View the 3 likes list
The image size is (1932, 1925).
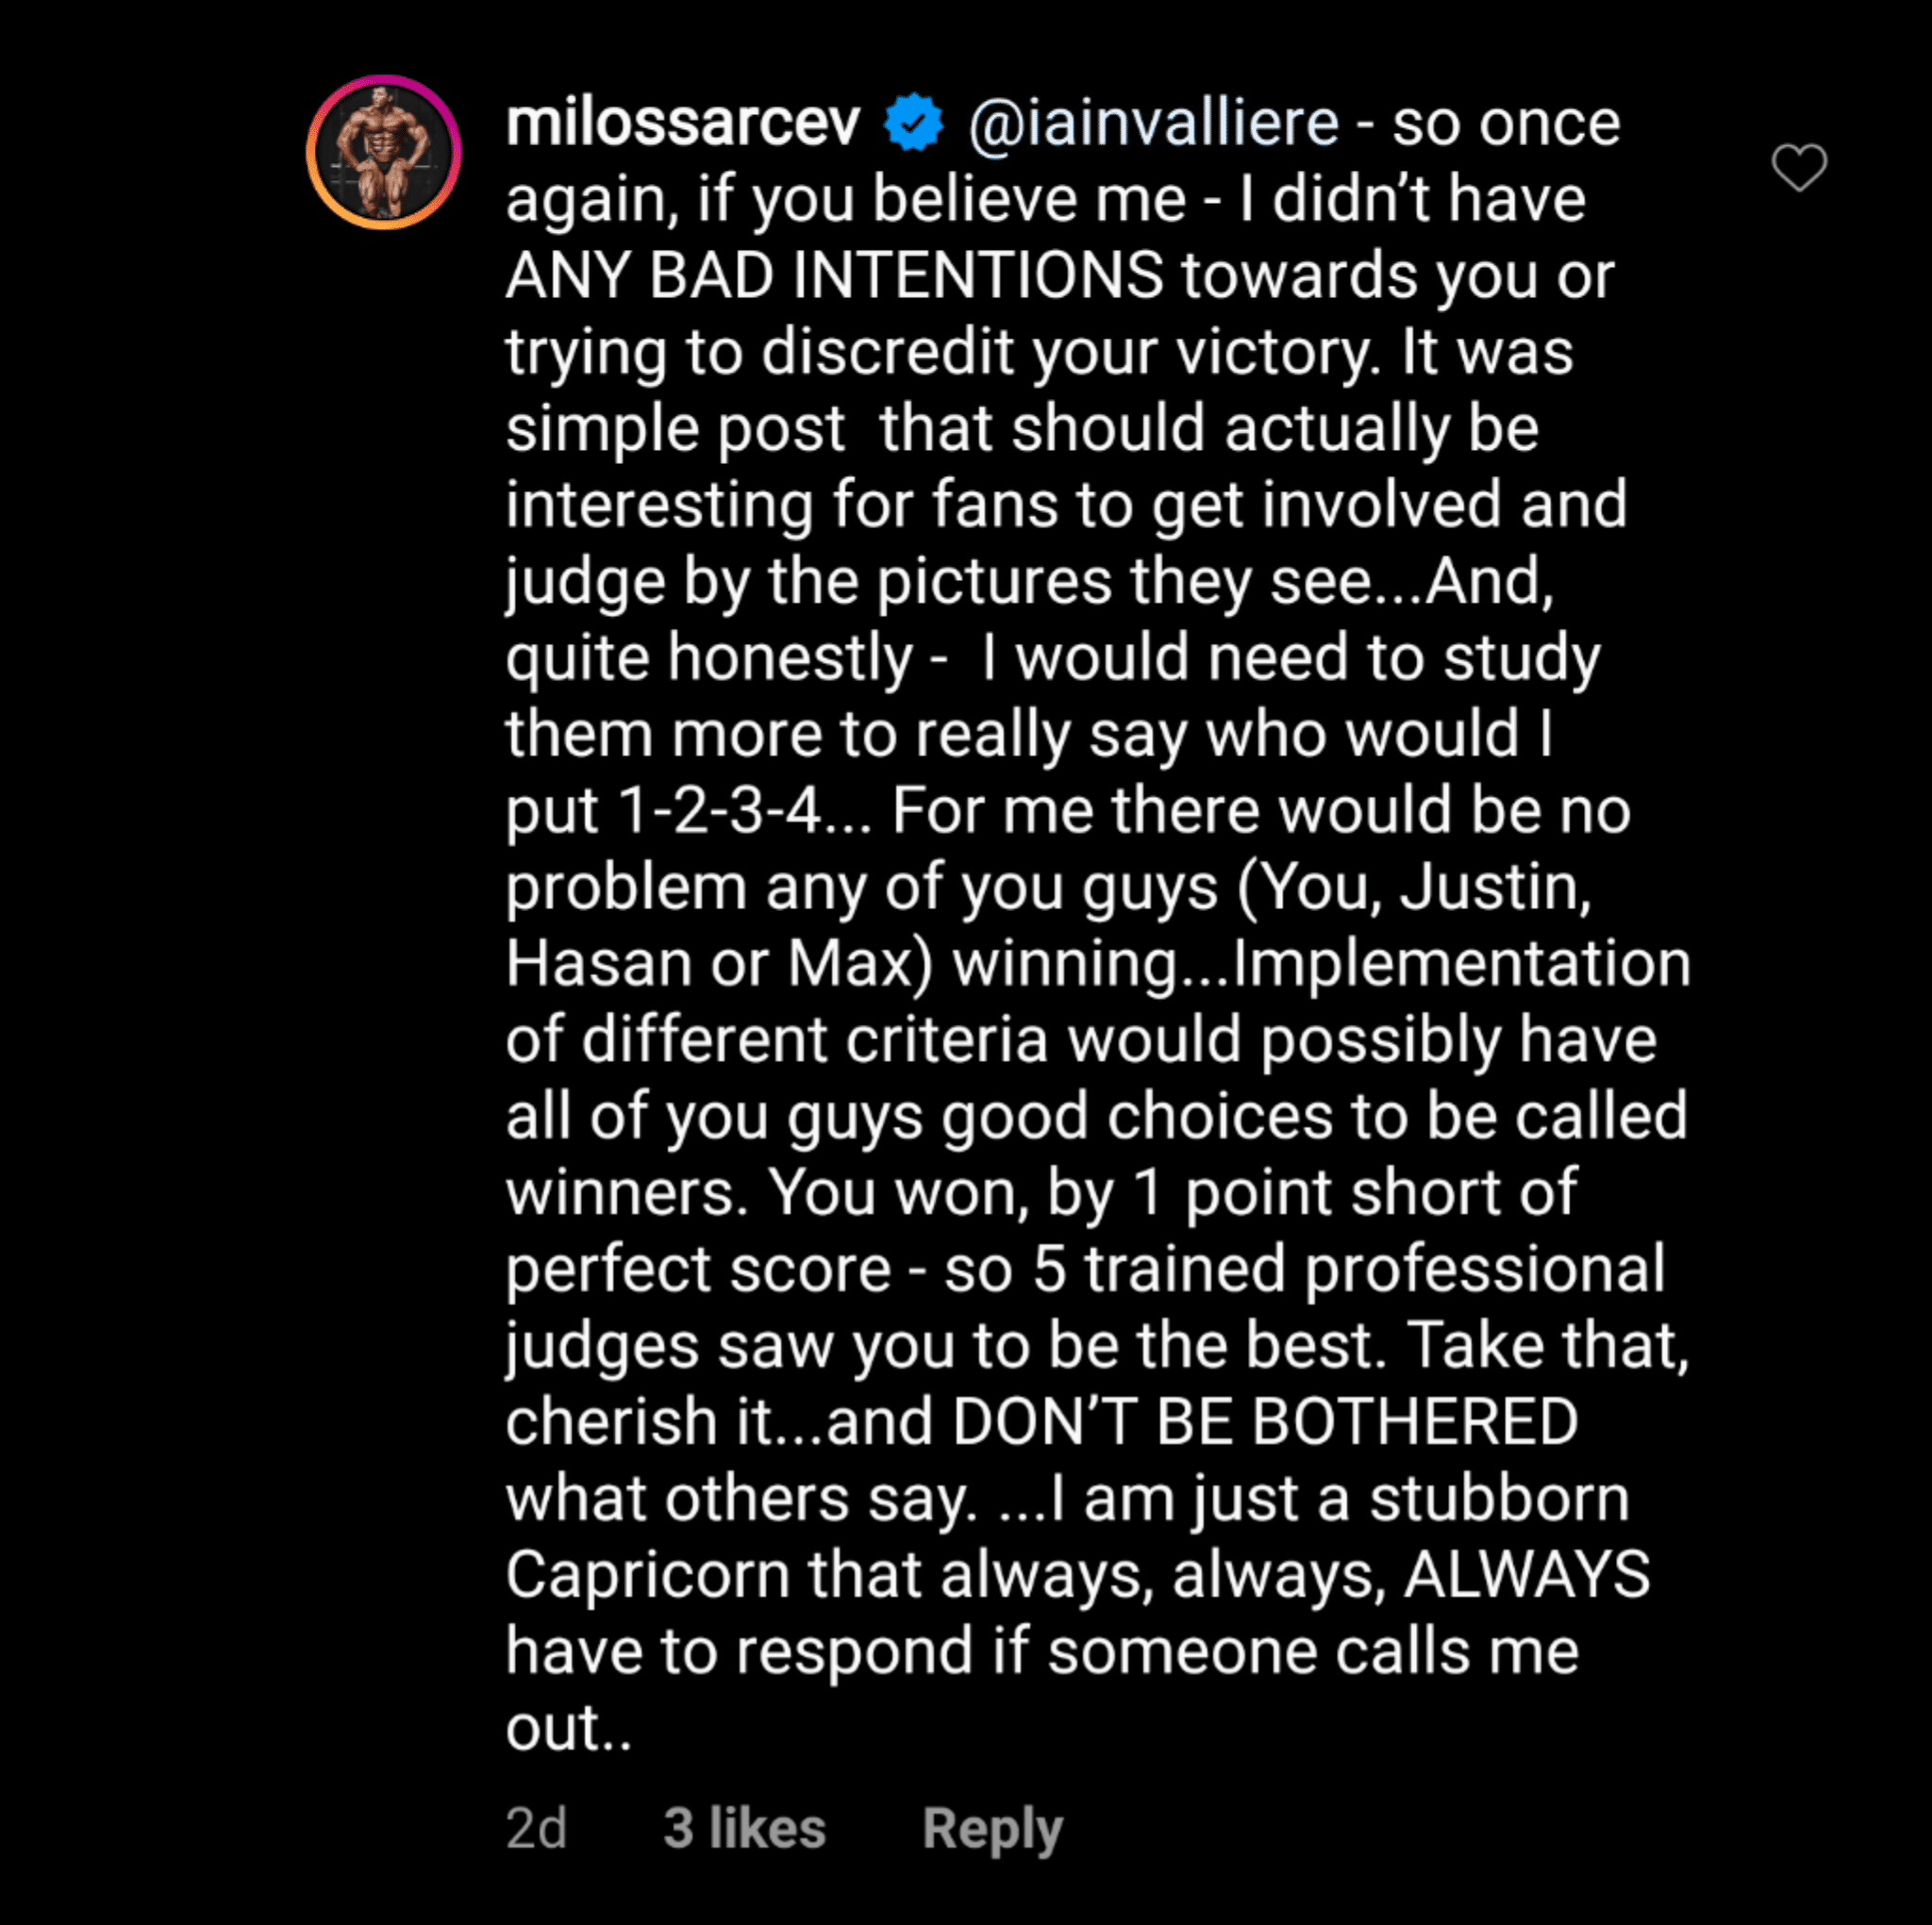pos(744,1828)
